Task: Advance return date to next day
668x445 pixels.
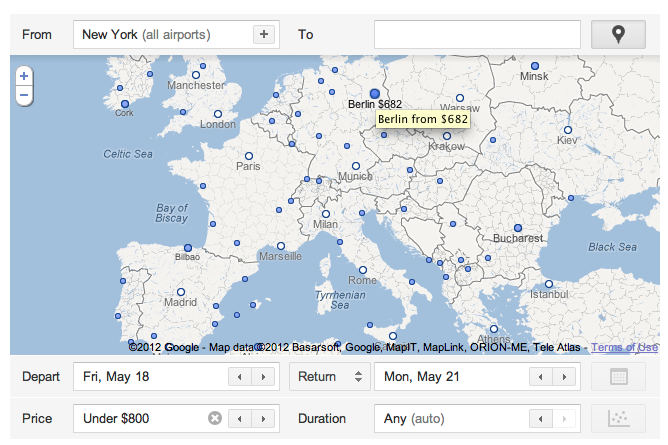Action: [565, 377]
